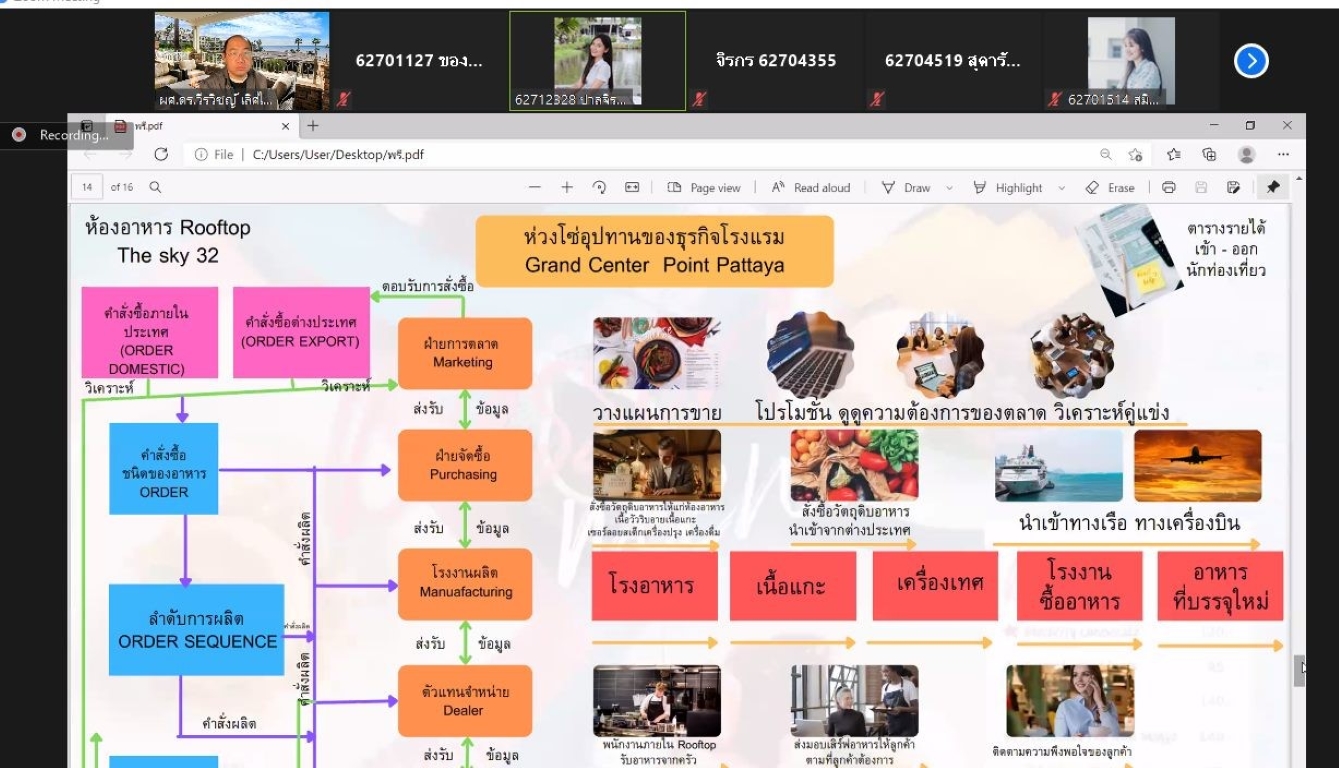Click the Manufacturing โรงงานผลิต box
The width and height of the screenshot is (1339, 768).
click(x=465, y=583)
